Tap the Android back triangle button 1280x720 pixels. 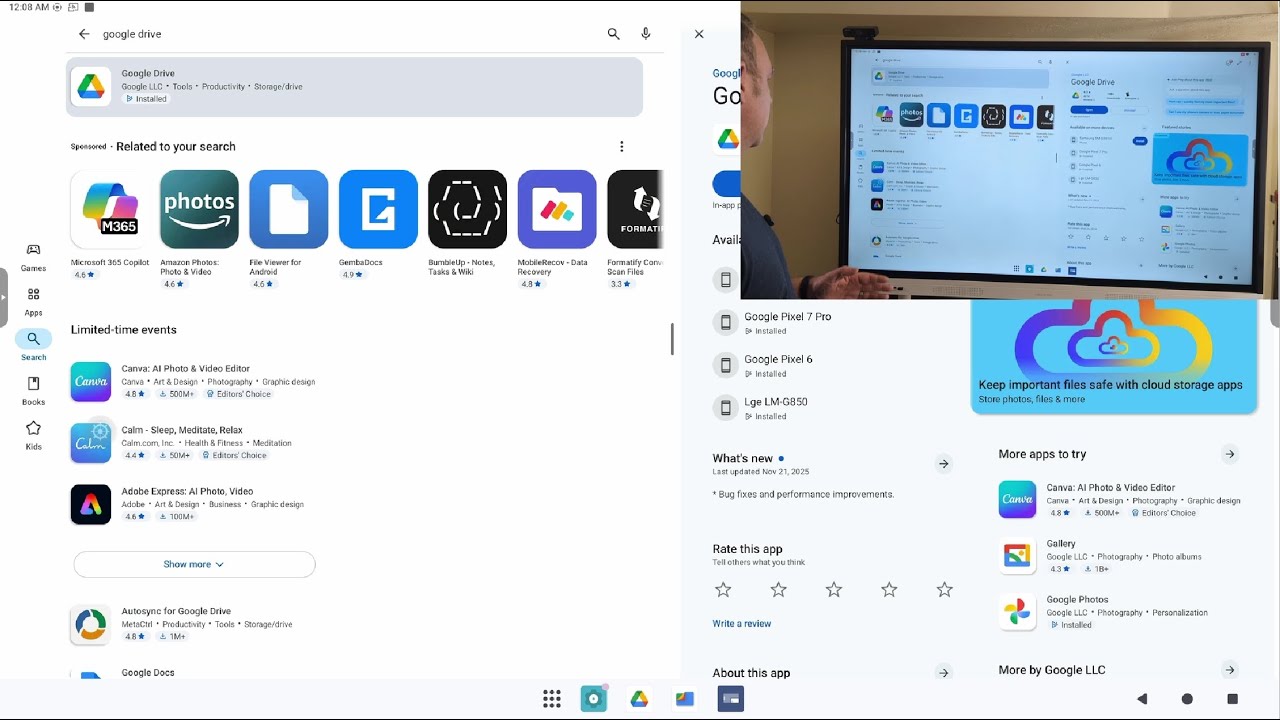click(x=1142, y=699)
